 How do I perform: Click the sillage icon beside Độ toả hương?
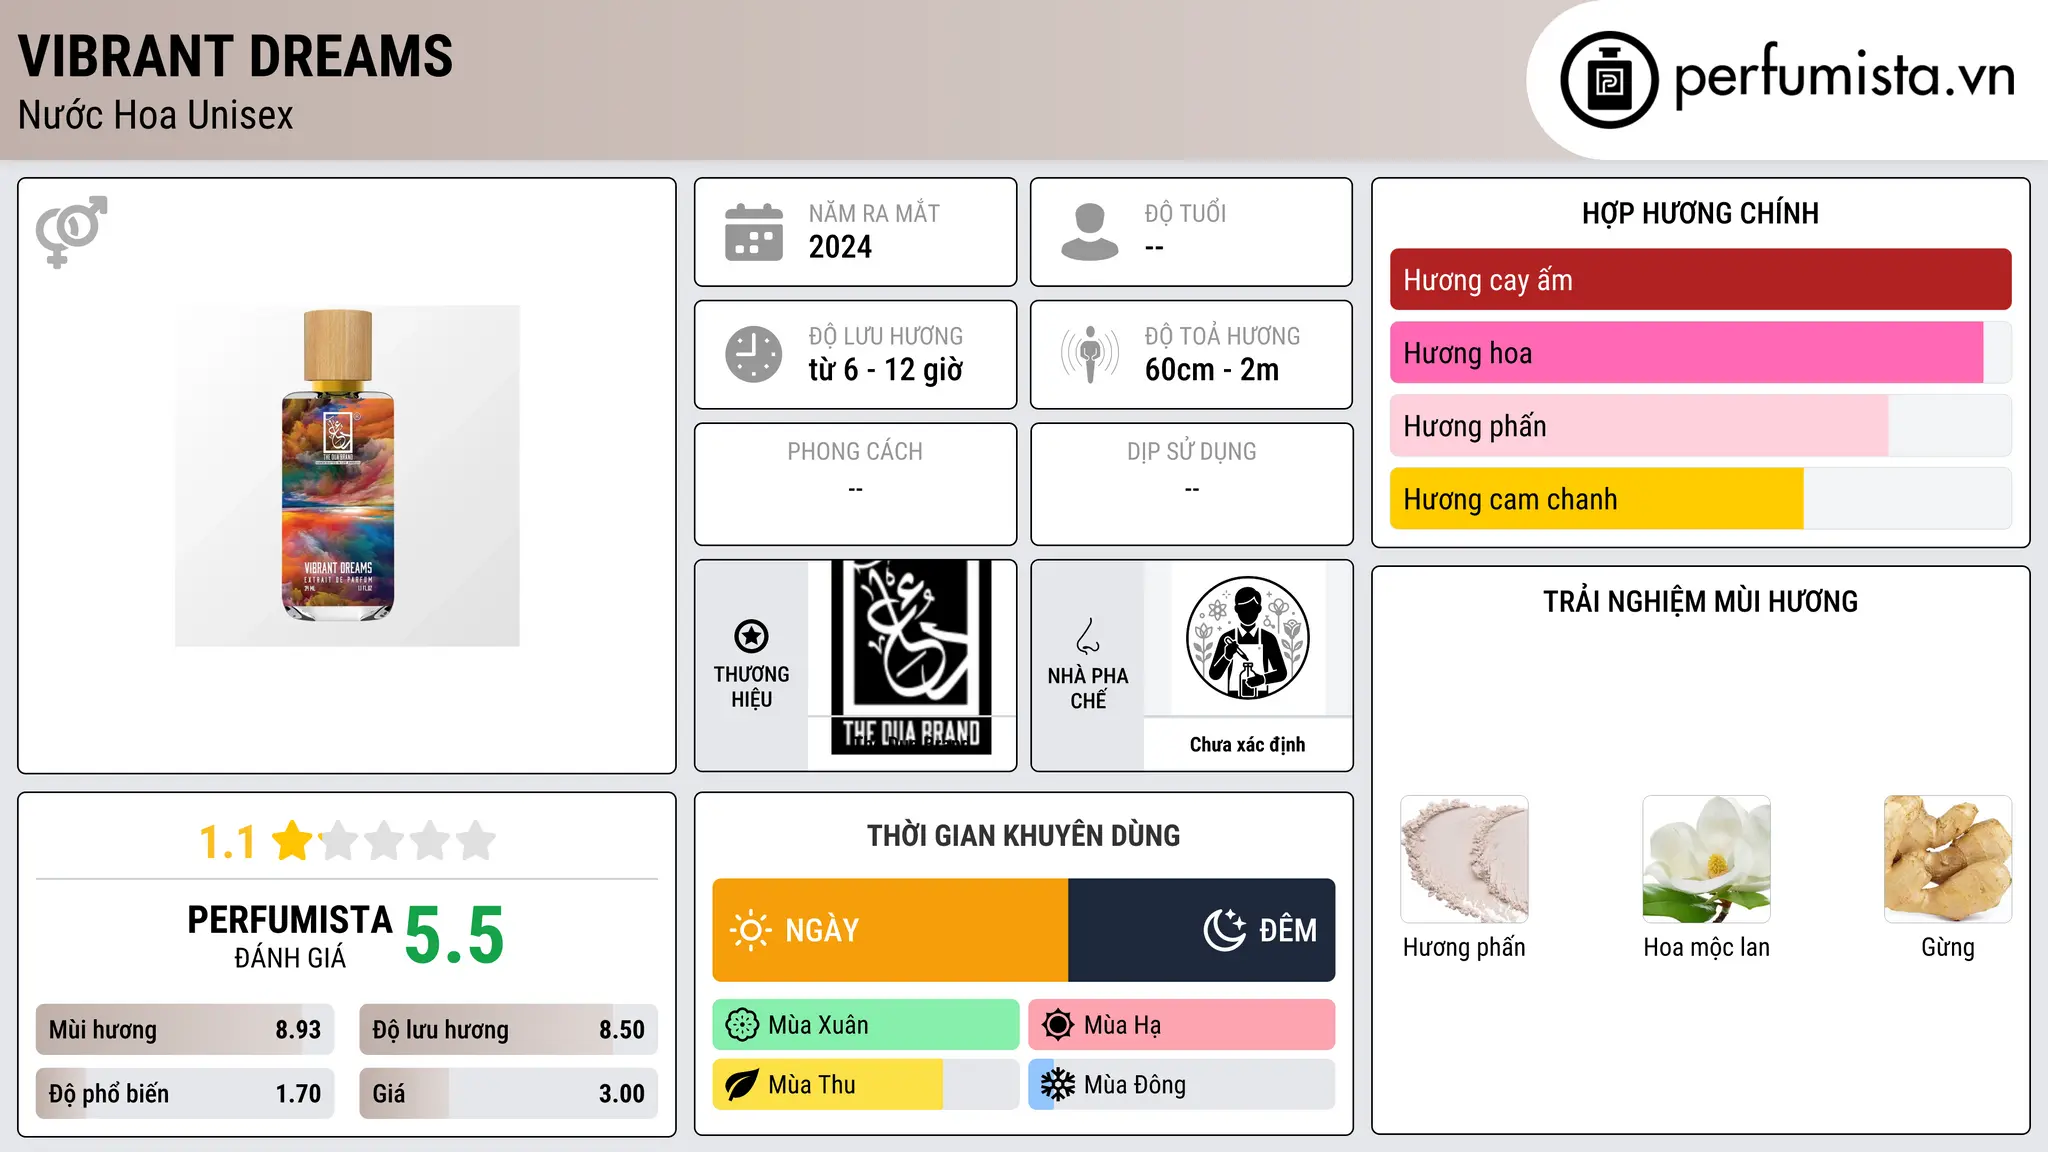tap(1090, 354)
